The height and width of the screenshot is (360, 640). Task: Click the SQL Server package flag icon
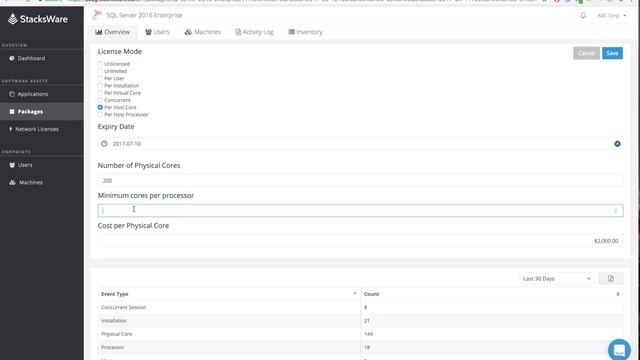pyautogui.click(x=97, y=15)
